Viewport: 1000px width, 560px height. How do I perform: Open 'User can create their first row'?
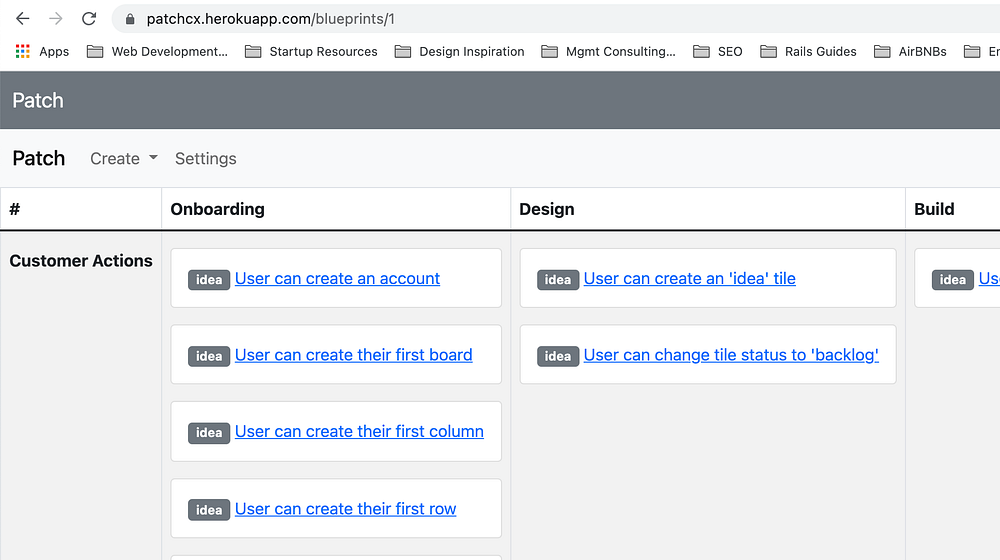(x=345, y=509)
